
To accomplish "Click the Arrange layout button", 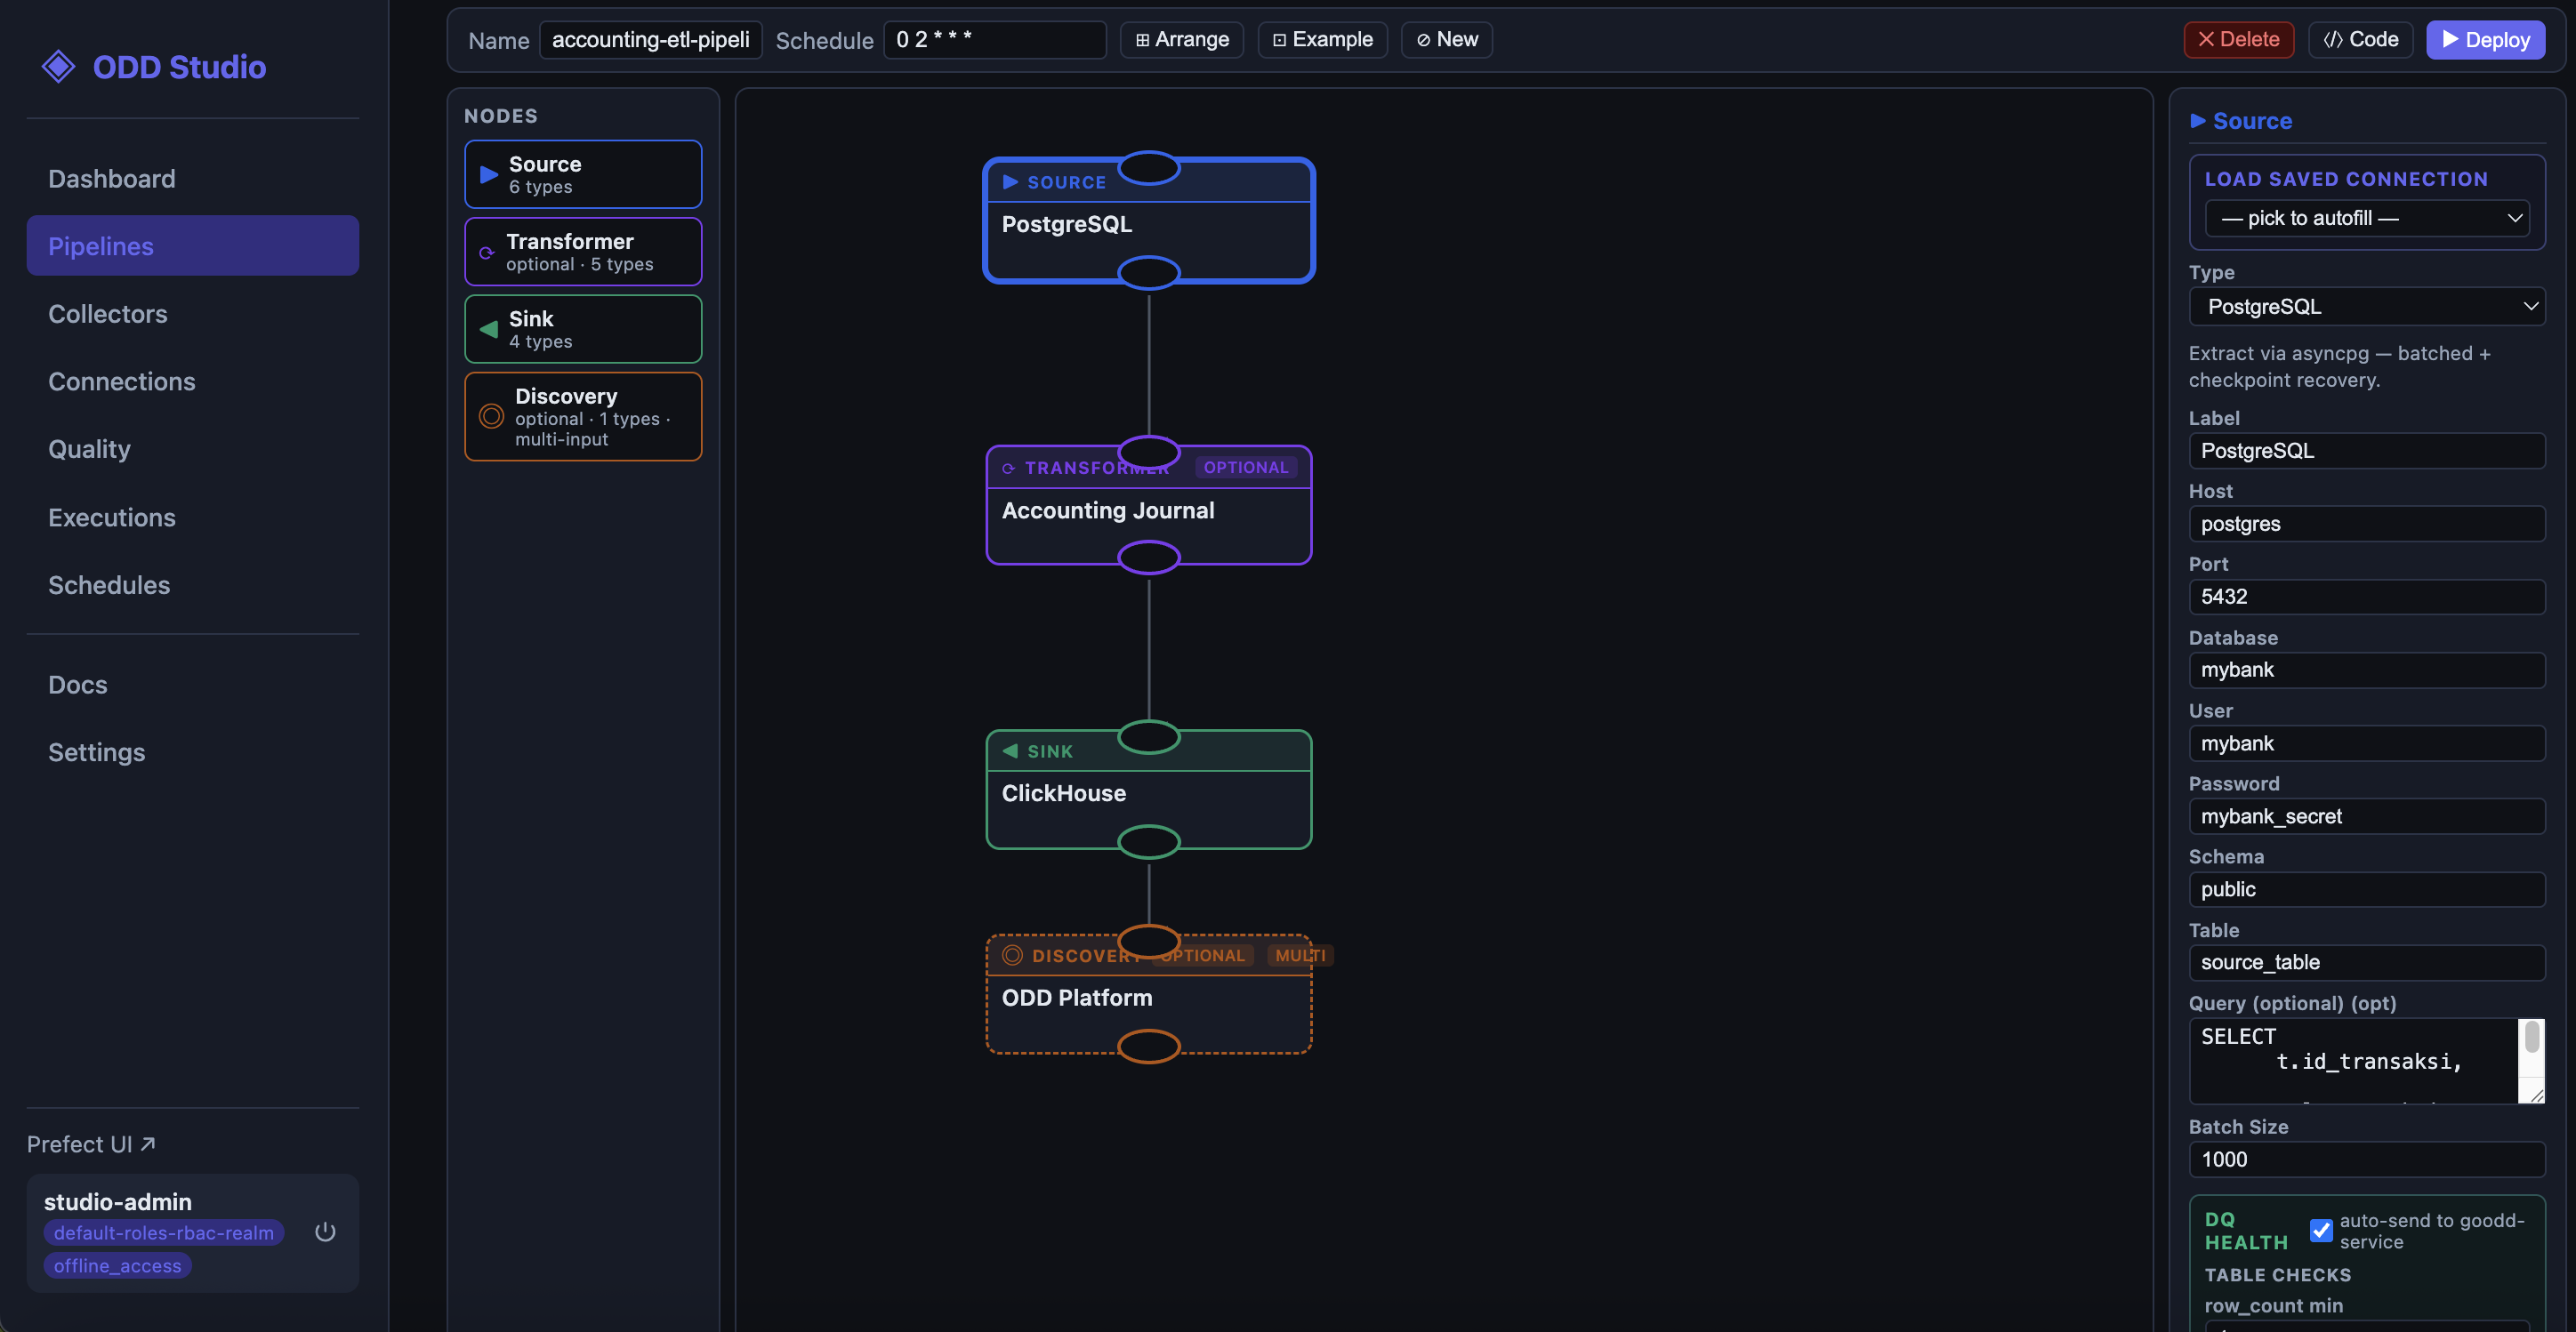I will pos(1181,39).
